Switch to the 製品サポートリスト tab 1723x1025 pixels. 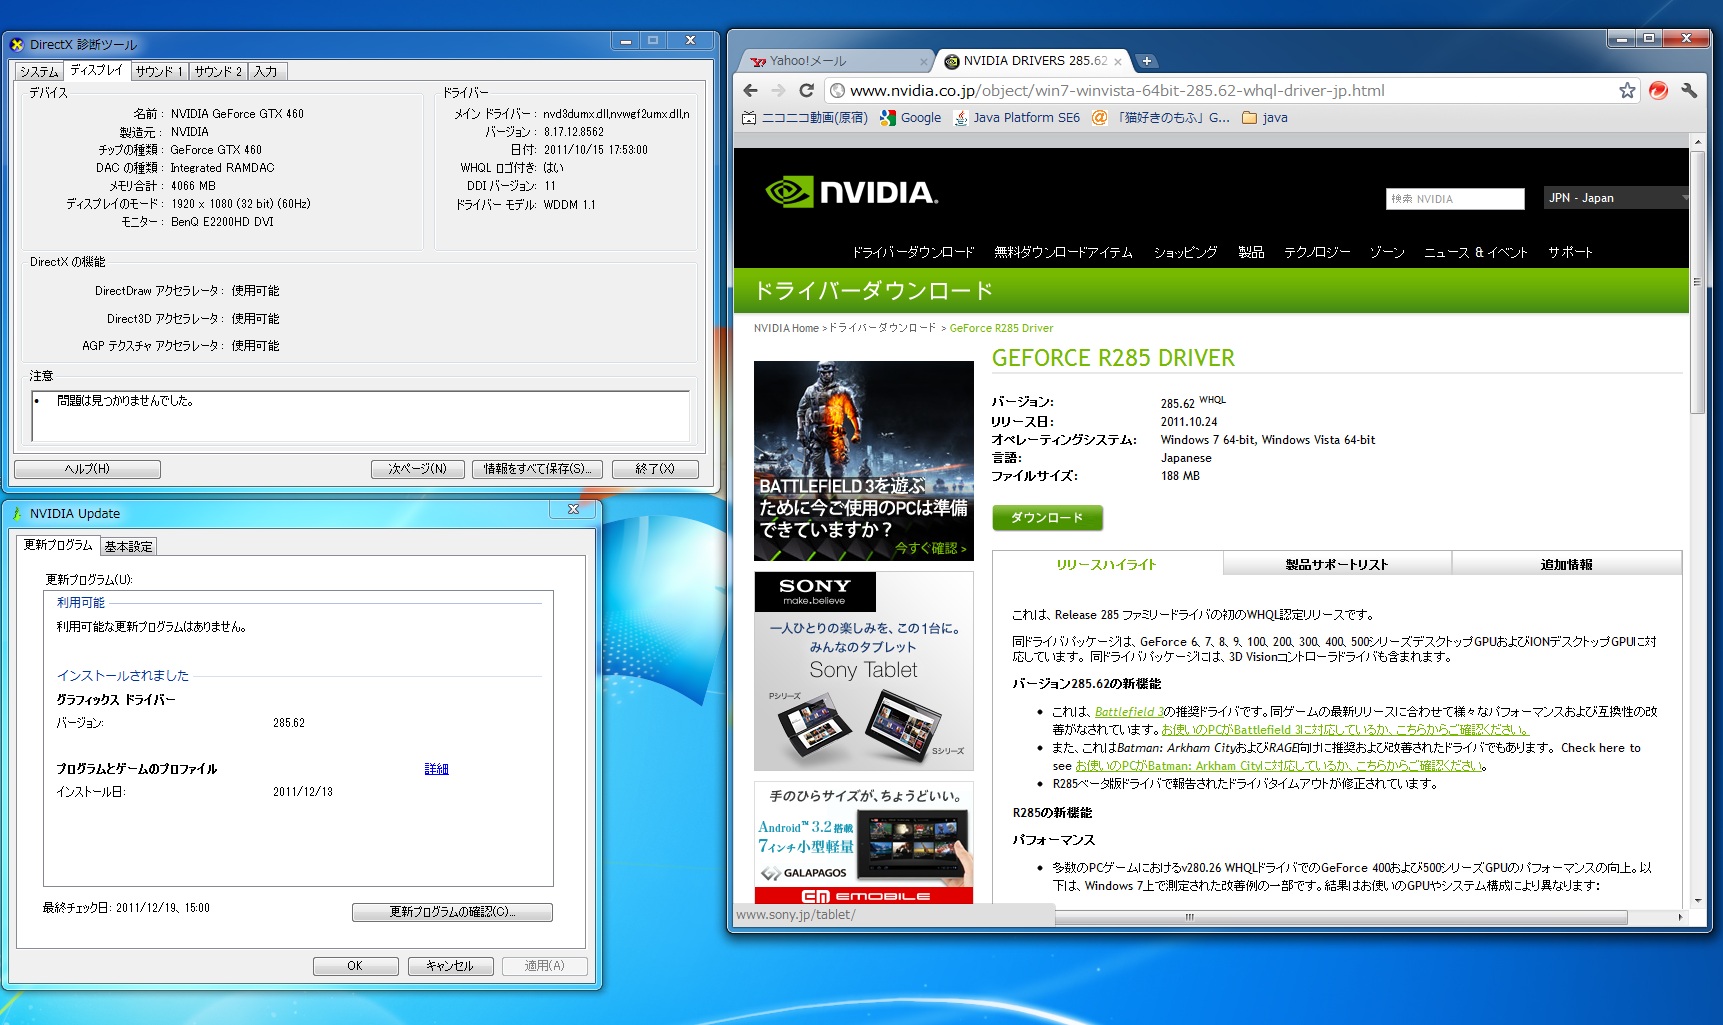[x=1336, y=565]
